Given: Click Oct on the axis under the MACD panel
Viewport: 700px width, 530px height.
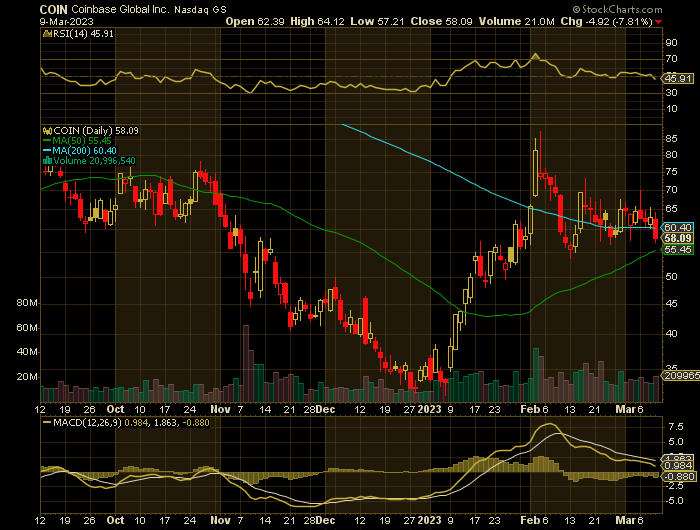Looking at the screenshot, I should point(116,521).
